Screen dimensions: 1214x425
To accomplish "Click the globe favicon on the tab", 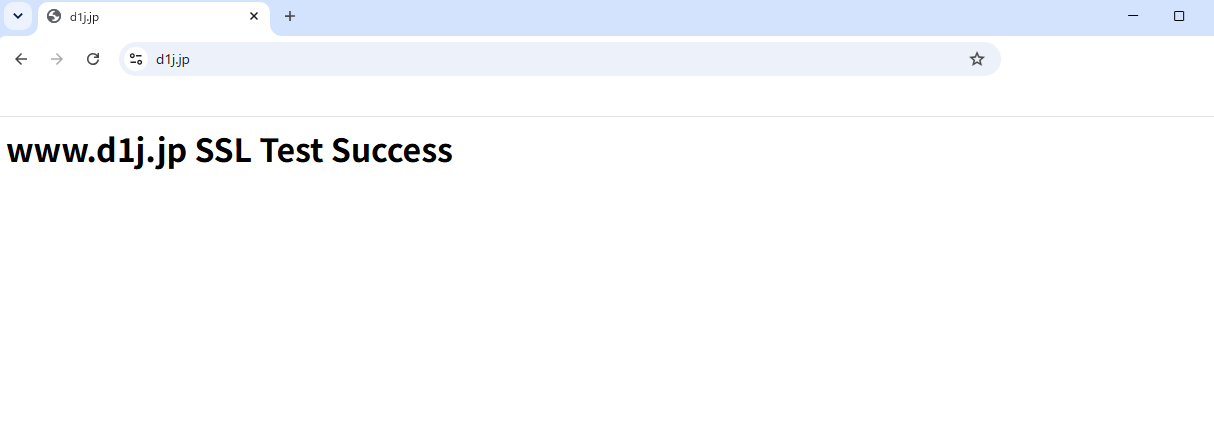I will click(x=54, y=16).
